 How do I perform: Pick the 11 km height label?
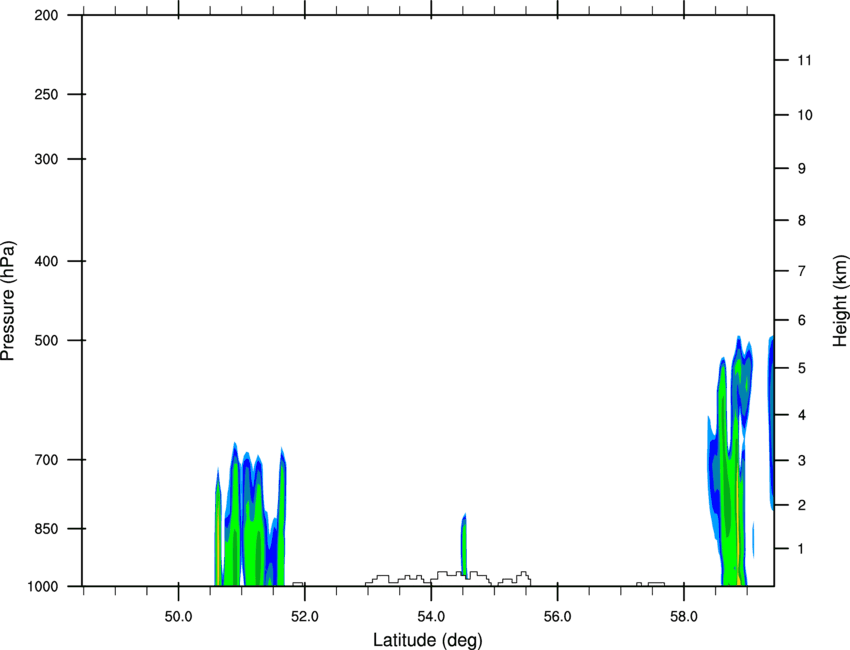tap(805, 60)
